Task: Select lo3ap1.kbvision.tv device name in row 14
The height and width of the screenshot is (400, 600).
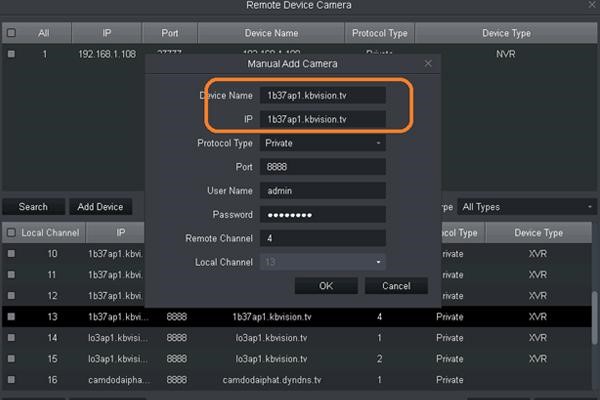Action: coord(271,338)
